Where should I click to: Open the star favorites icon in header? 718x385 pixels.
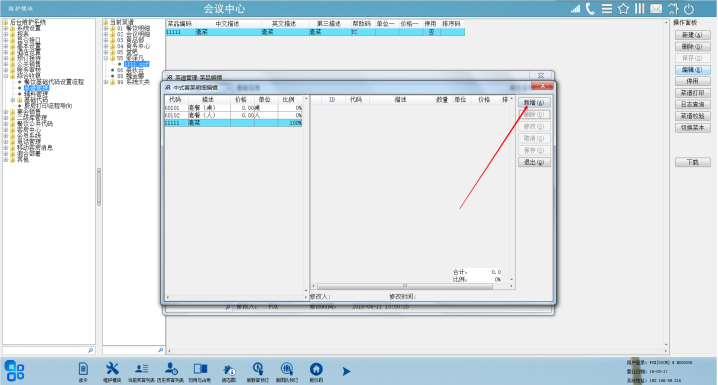click(623, 9)
